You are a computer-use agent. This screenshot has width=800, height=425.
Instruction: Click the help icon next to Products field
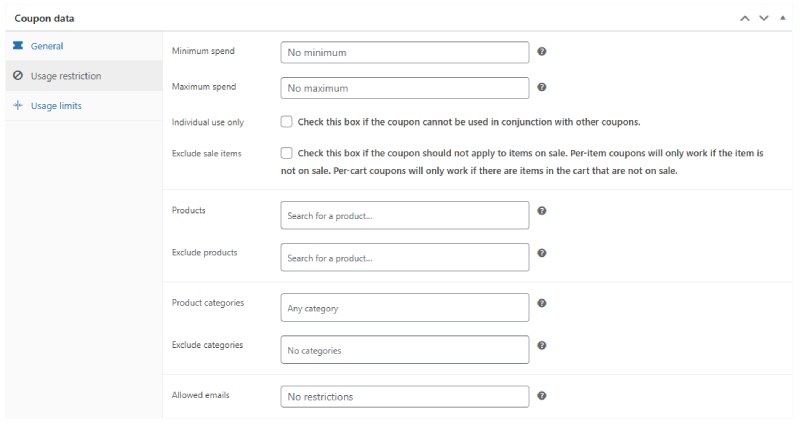click(x=541, y=211)
